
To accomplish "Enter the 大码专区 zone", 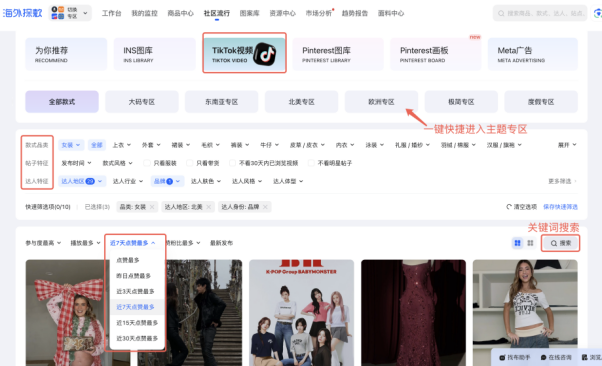I will (x=142, y=102).
